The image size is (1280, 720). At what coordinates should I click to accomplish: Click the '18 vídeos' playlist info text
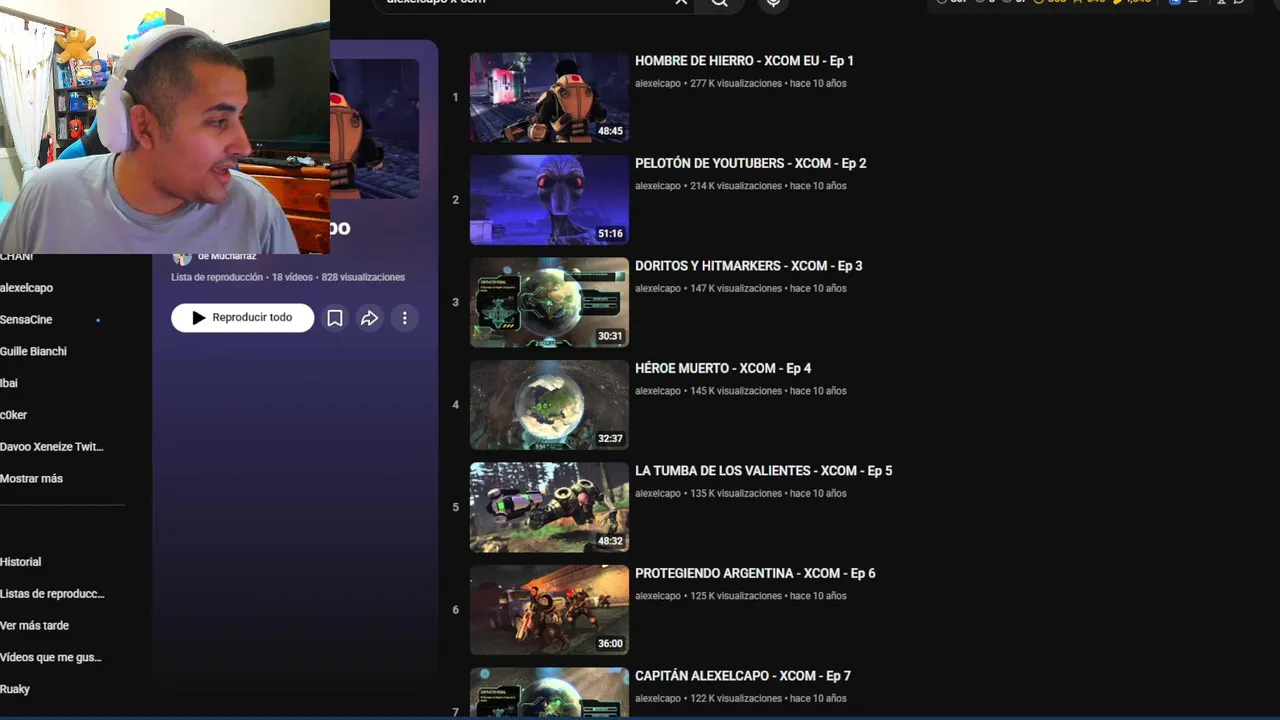(x=293, y=277)
